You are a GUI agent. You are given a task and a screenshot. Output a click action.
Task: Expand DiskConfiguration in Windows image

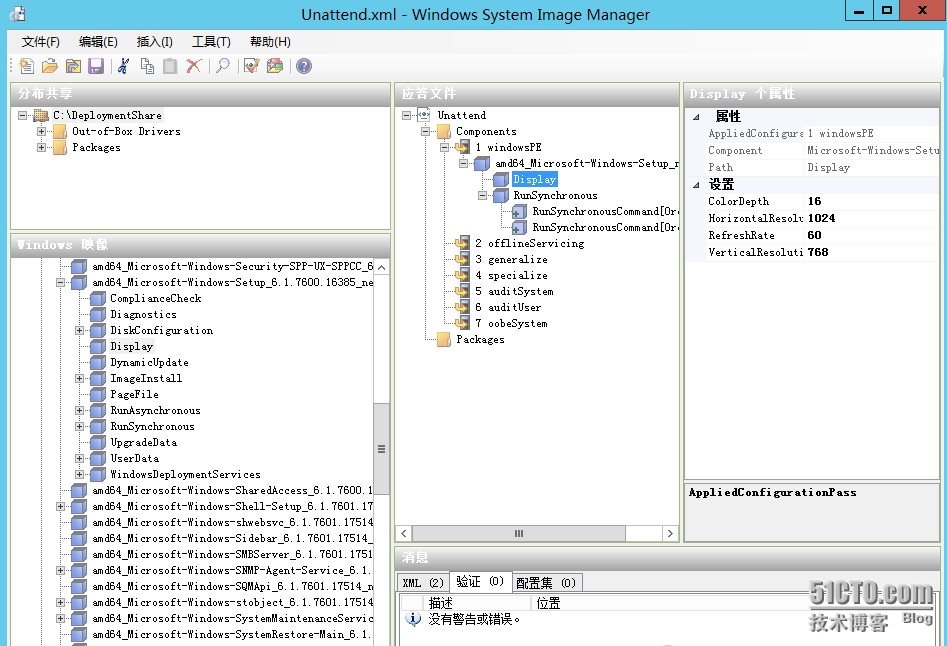tap(79, 330)
